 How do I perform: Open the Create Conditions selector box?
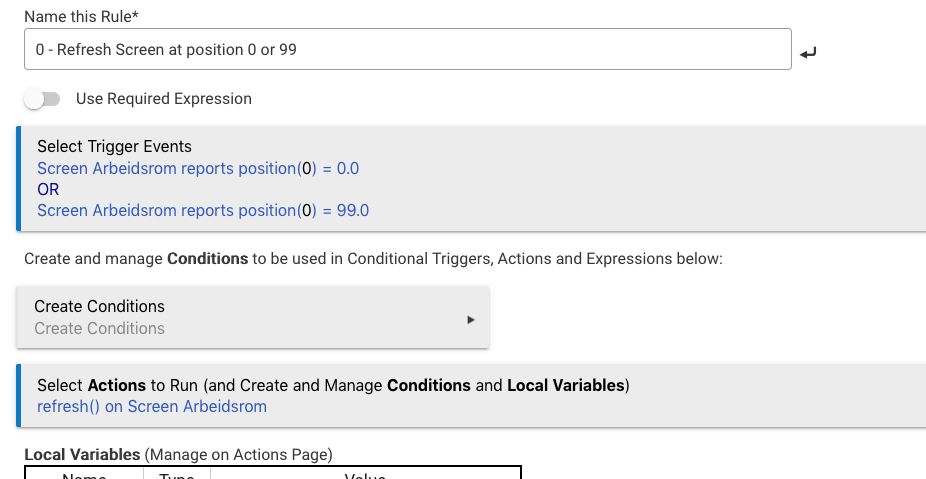point(252,317)
